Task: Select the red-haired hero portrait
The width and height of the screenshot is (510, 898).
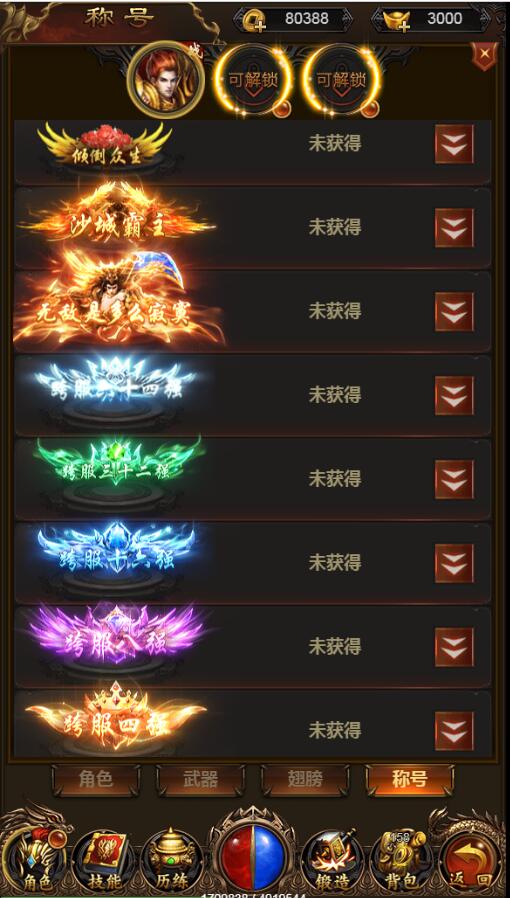Action: click(x=166, y=80)
